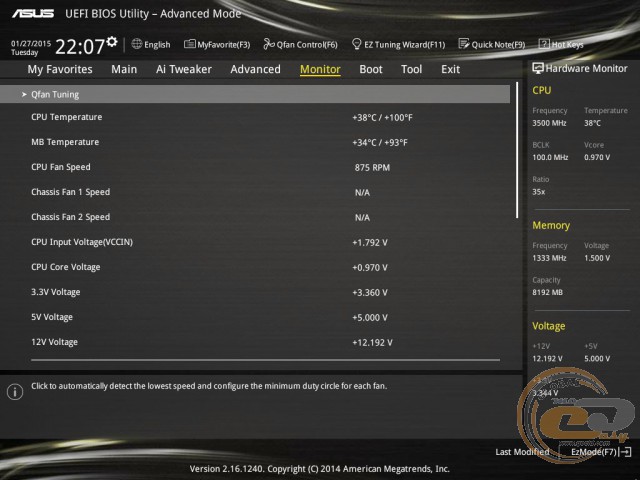Click the globe language icon

click(136, 44)
